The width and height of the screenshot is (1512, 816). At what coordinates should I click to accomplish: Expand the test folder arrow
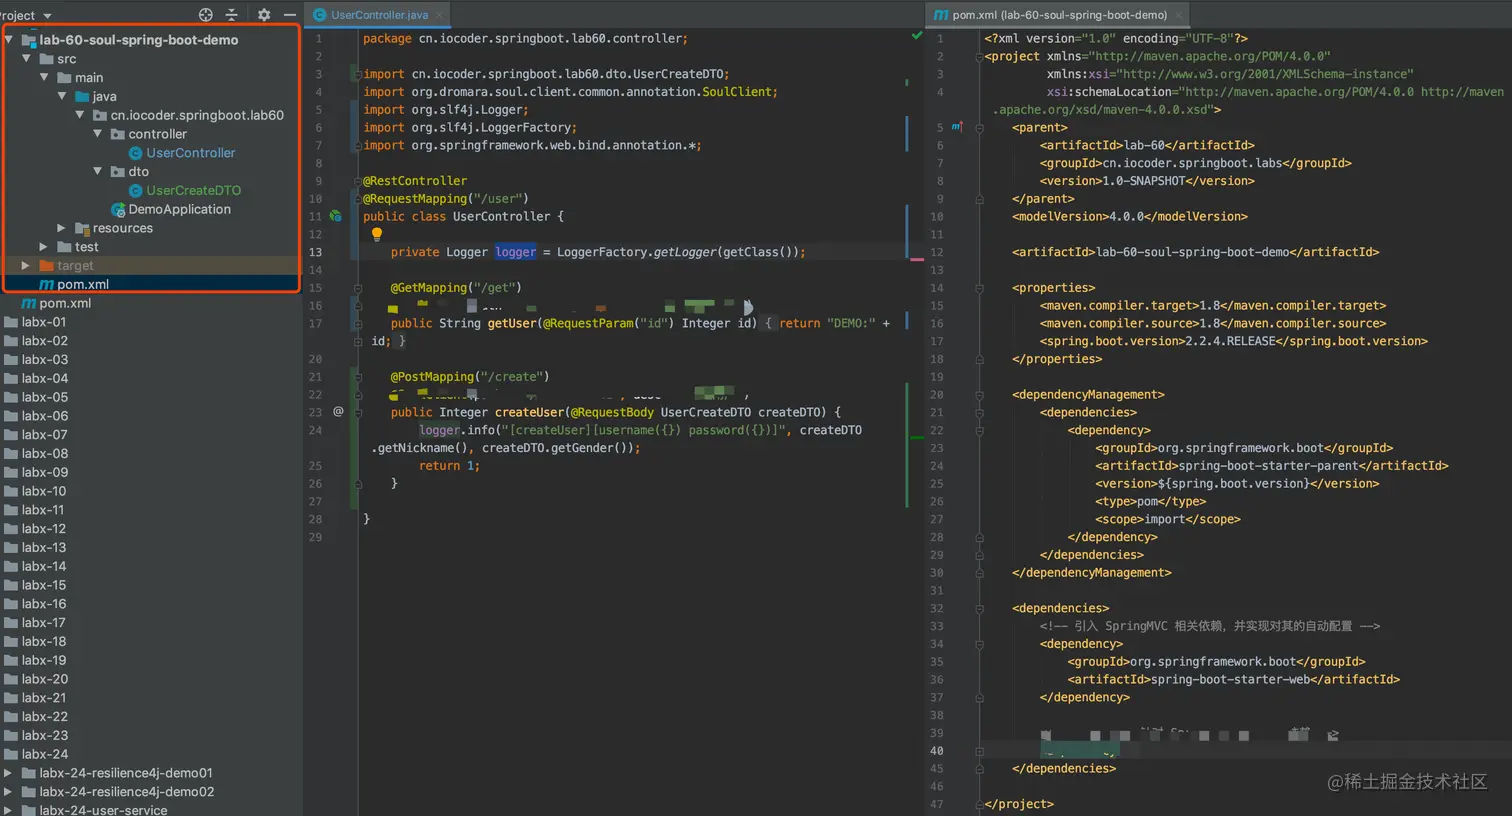coord(43,246)
